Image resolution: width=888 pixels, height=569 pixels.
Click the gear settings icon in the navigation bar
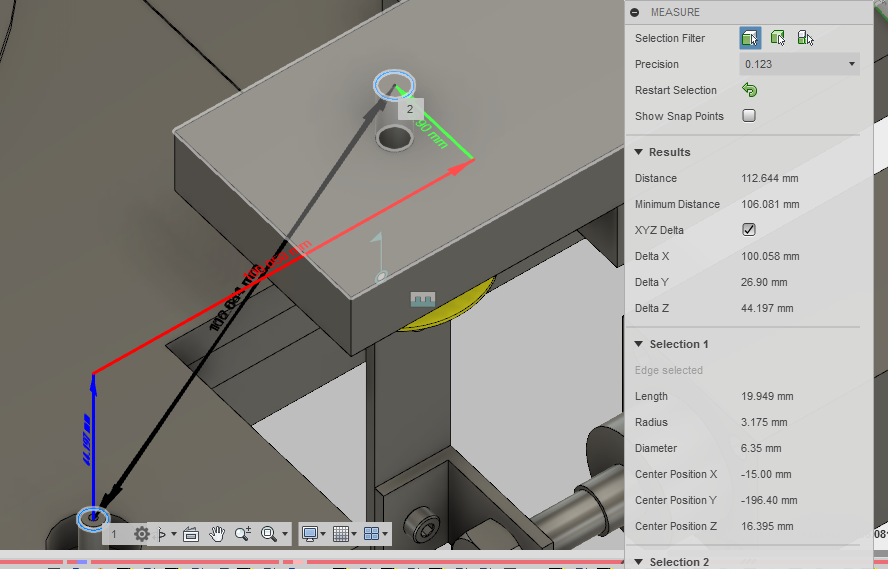pos(142,534)
